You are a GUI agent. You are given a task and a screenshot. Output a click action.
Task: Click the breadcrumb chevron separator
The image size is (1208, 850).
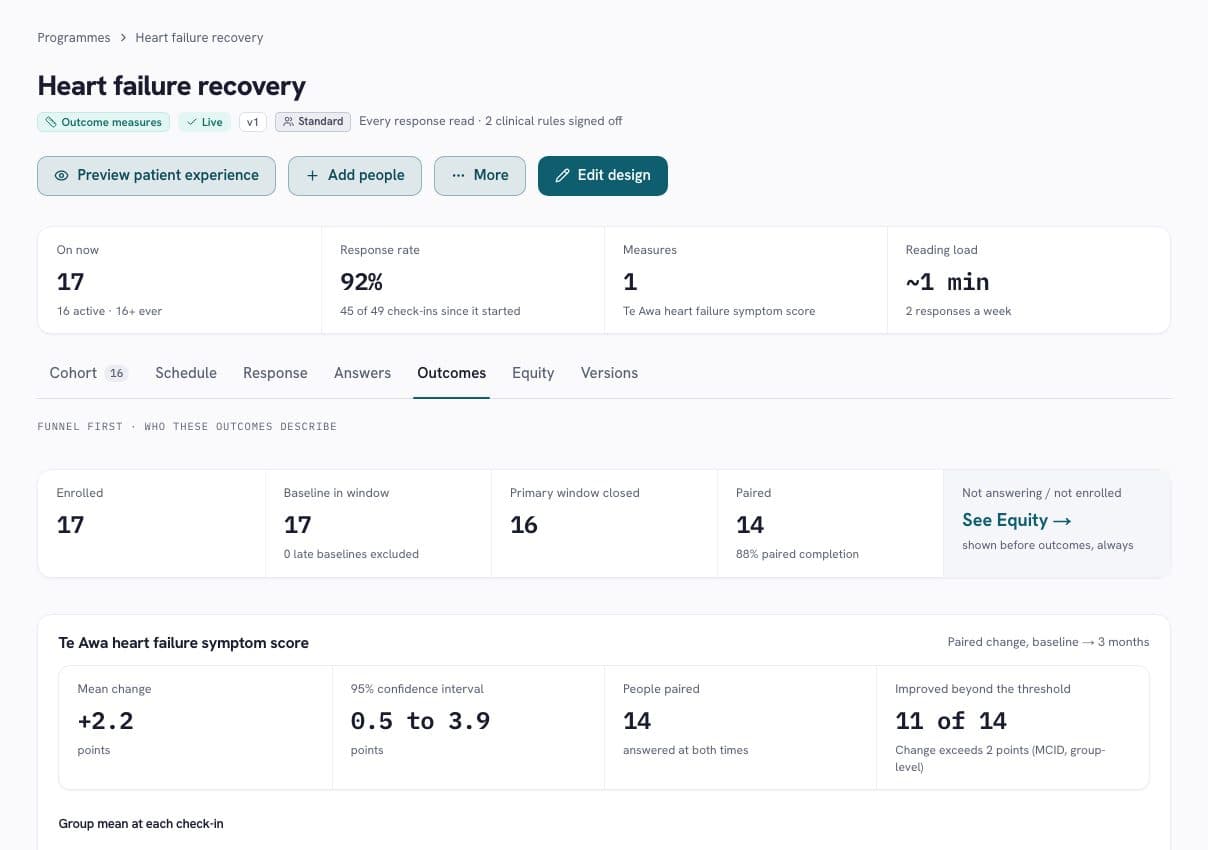(x=123, y=38)
